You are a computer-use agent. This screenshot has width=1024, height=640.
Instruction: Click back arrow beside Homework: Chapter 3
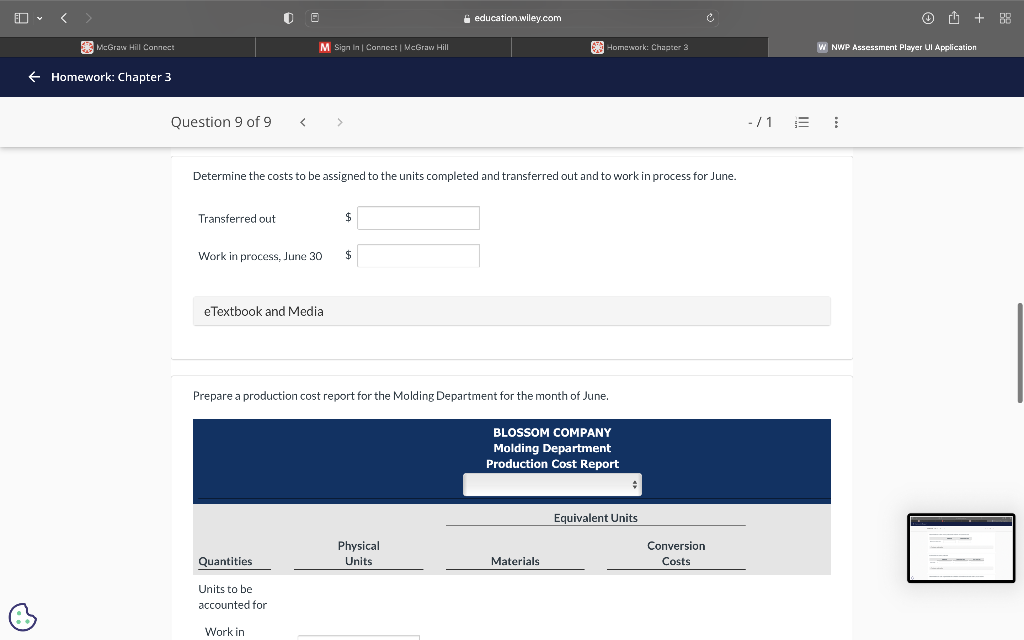coord(34,77)
